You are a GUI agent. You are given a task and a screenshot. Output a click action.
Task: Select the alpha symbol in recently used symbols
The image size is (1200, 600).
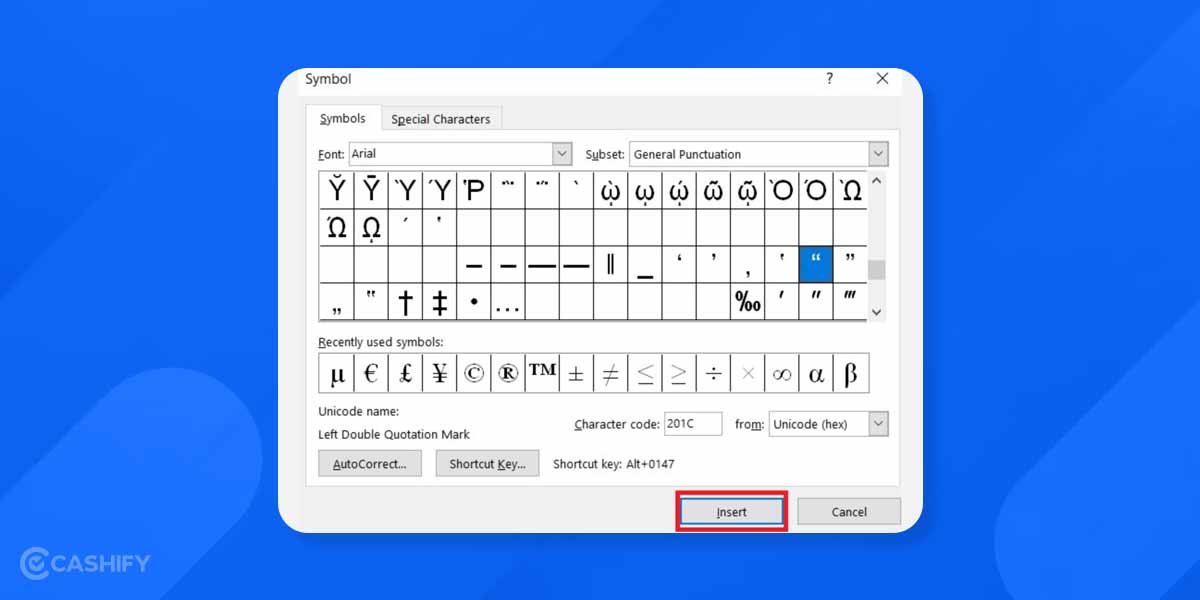point(815,372)
